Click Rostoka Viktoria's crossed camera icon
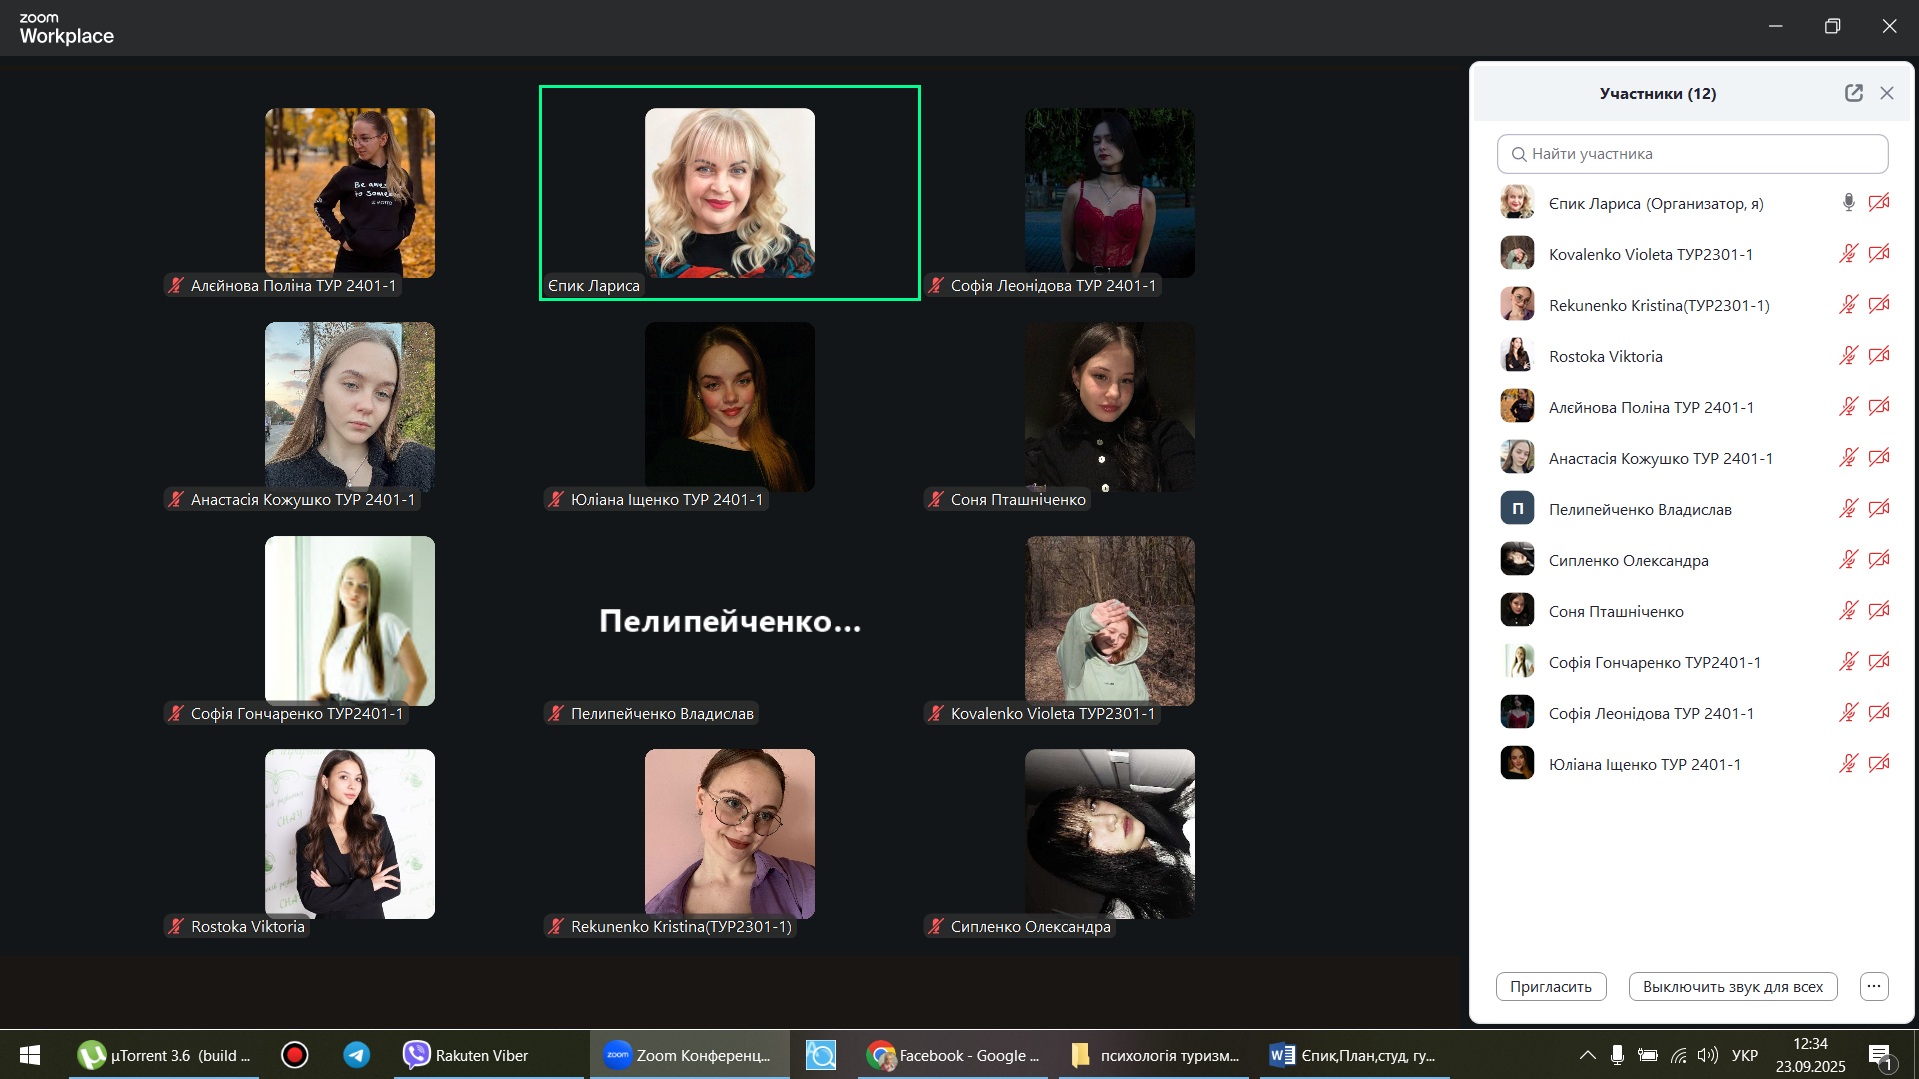1919x1079 pixels. tap(1879, 356)
